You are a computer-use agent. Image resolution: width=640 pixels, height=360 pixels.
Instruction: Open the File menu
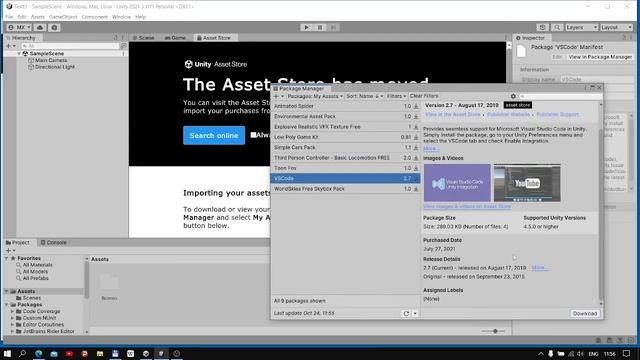pos(9,17)
